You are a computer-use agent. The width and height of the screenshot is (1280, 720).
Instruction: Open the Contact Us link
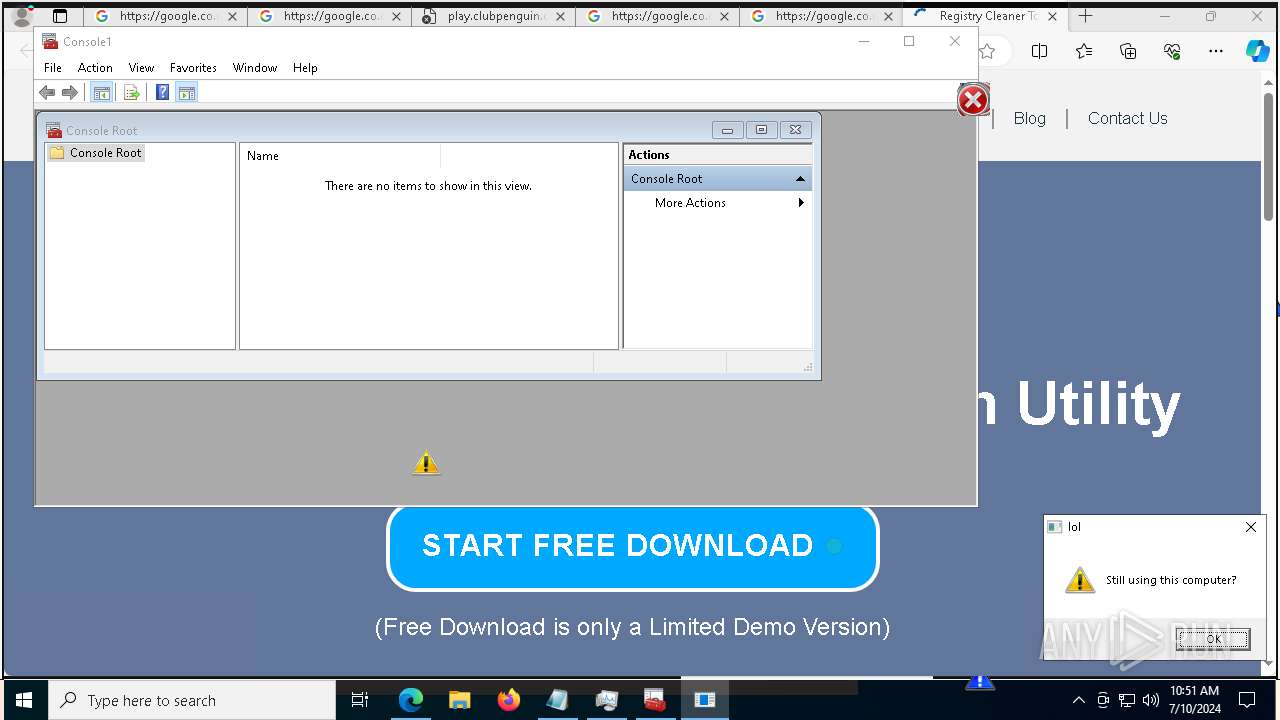(x=1127, y=118)
